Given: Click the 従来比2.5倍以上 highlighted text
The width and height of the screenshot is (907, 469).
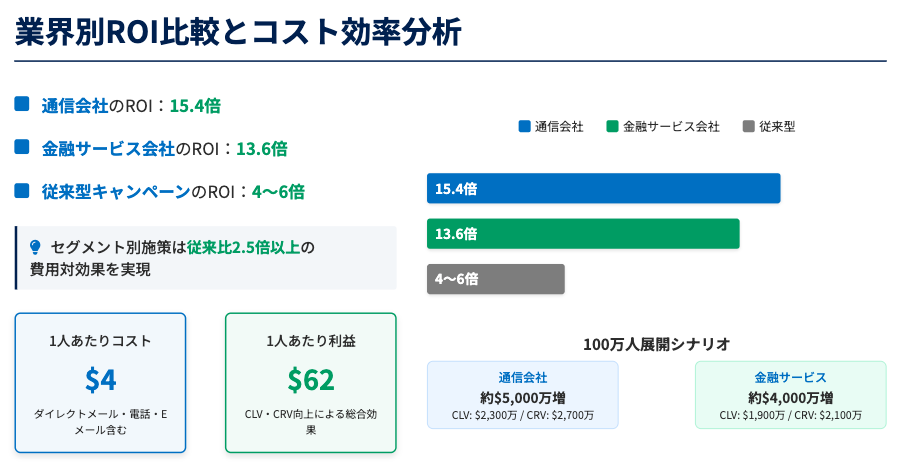Looking at the screenshot, I should [x=243, y=247].
